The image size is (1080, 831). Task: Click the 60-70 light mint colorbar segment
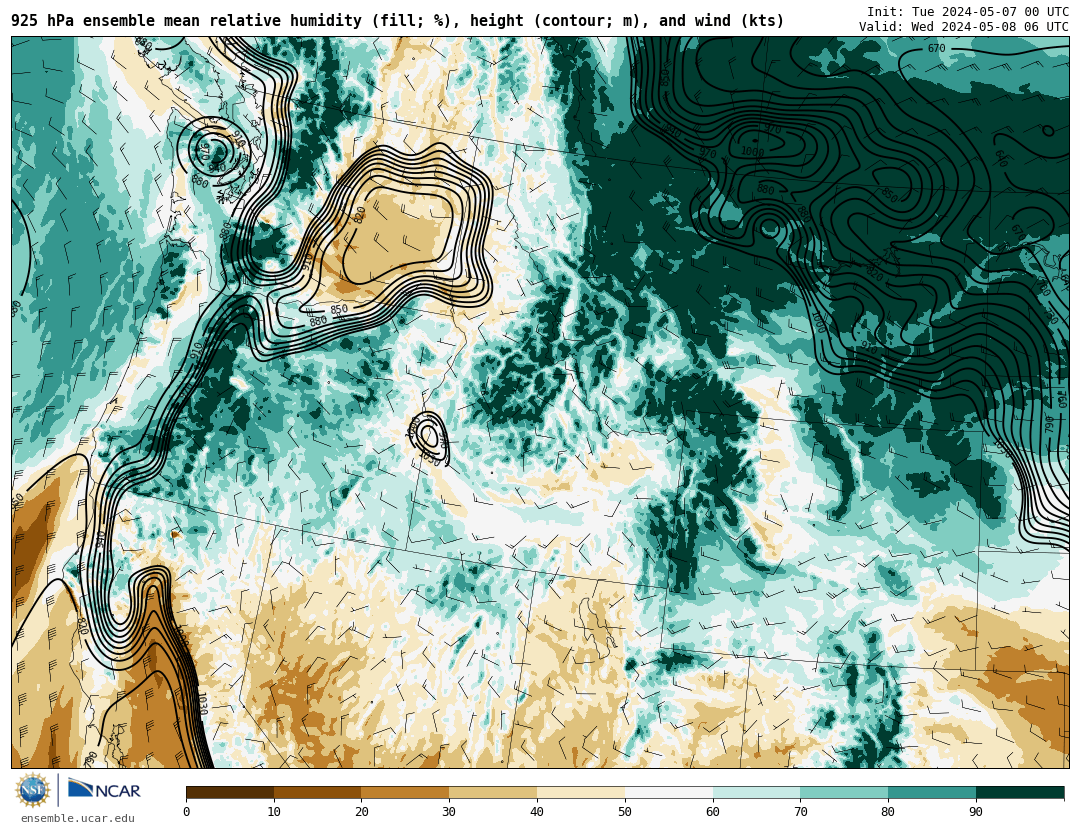[x=756, y=792]
